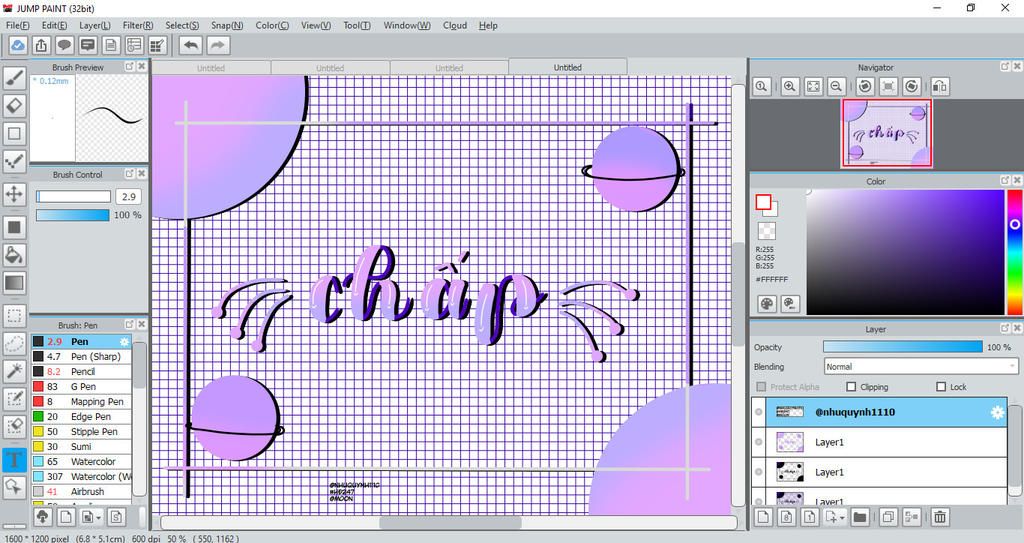
Task: Select the G Pen brush
Action: 82,387
